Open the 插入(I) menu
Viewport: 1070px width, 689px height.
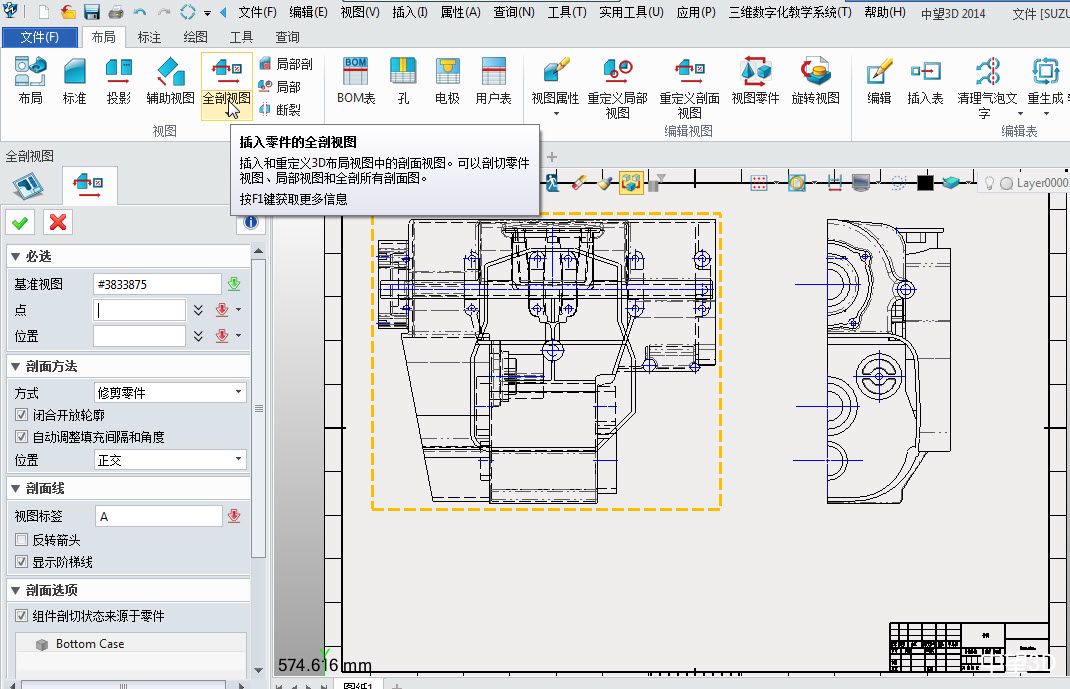click(410, 12)
